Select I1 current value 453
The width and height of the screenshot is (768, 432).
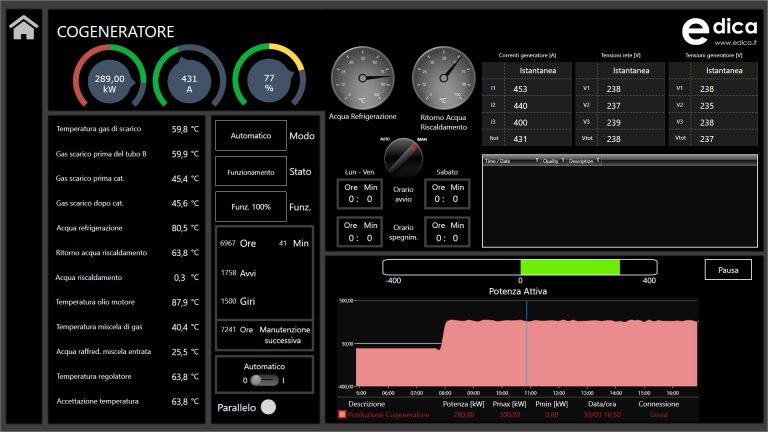(520, 89)
